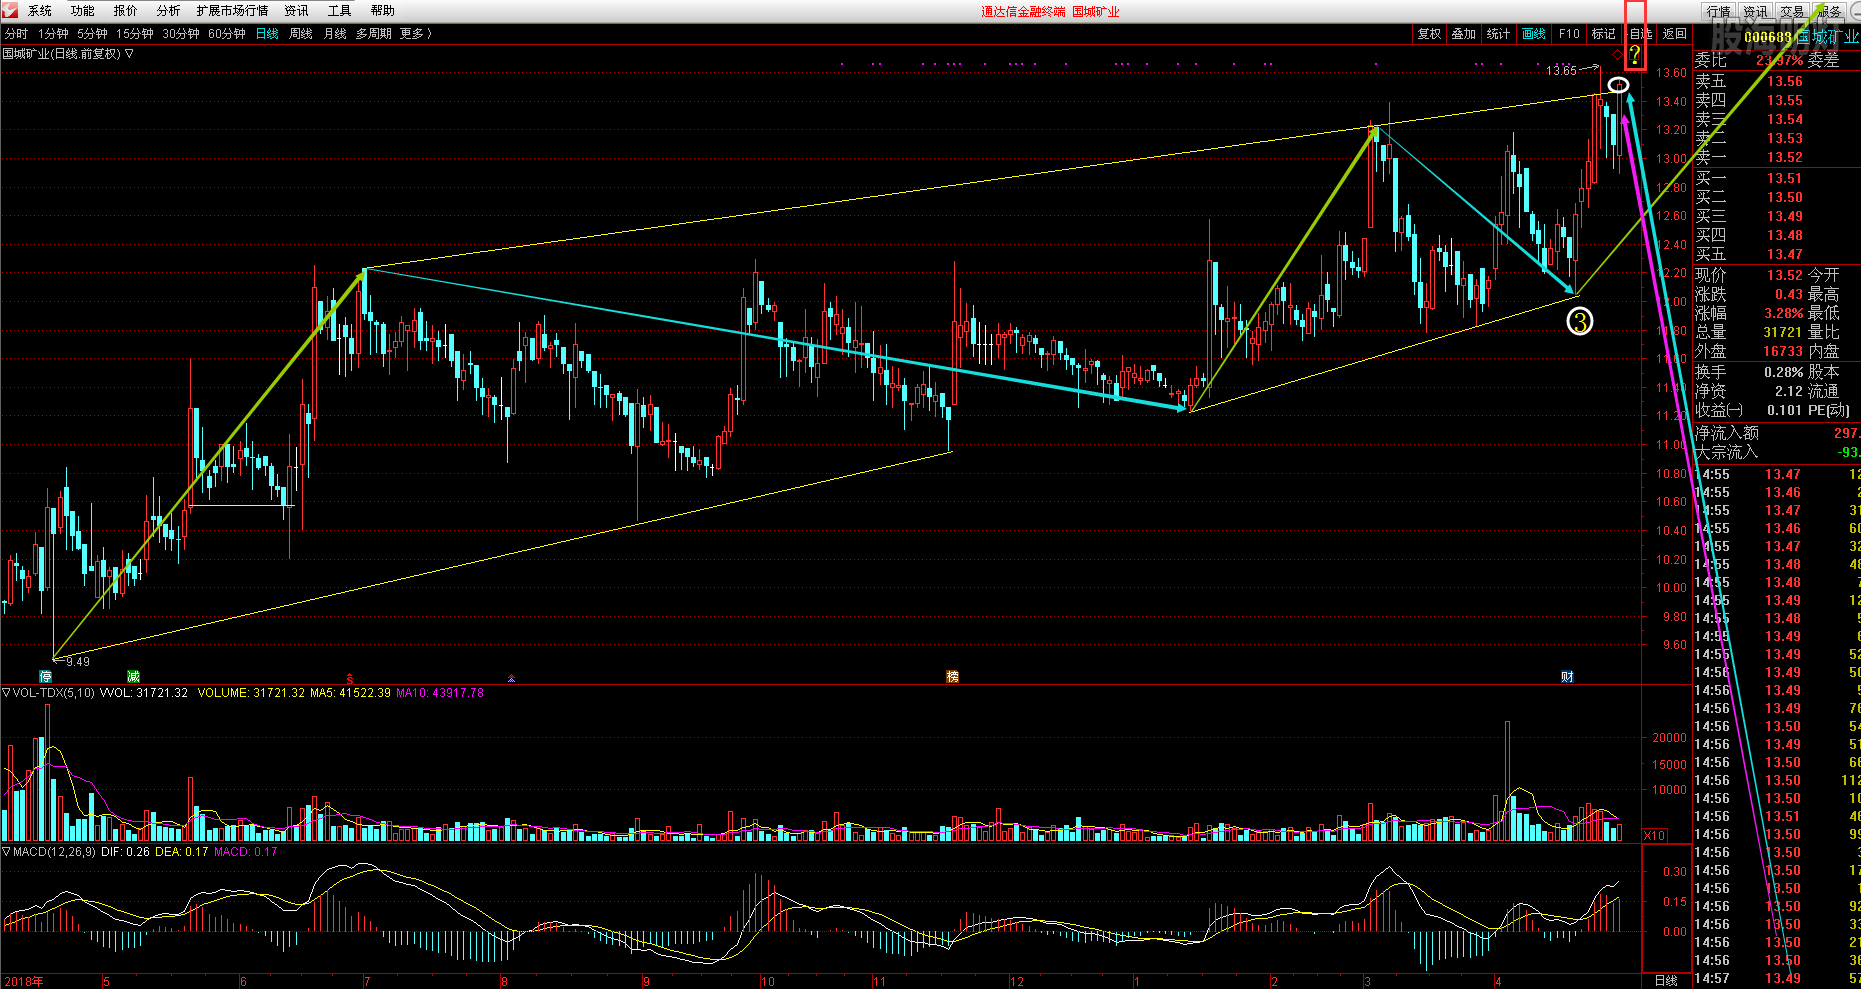Click the 停 event marker icon

46,677
